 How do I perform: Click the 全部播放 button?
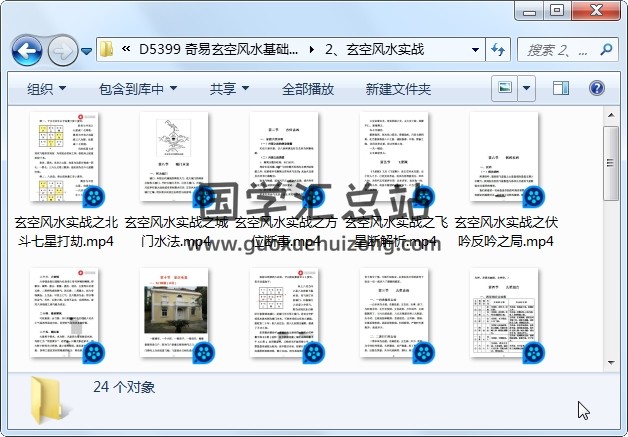click(x=308, y=89)
